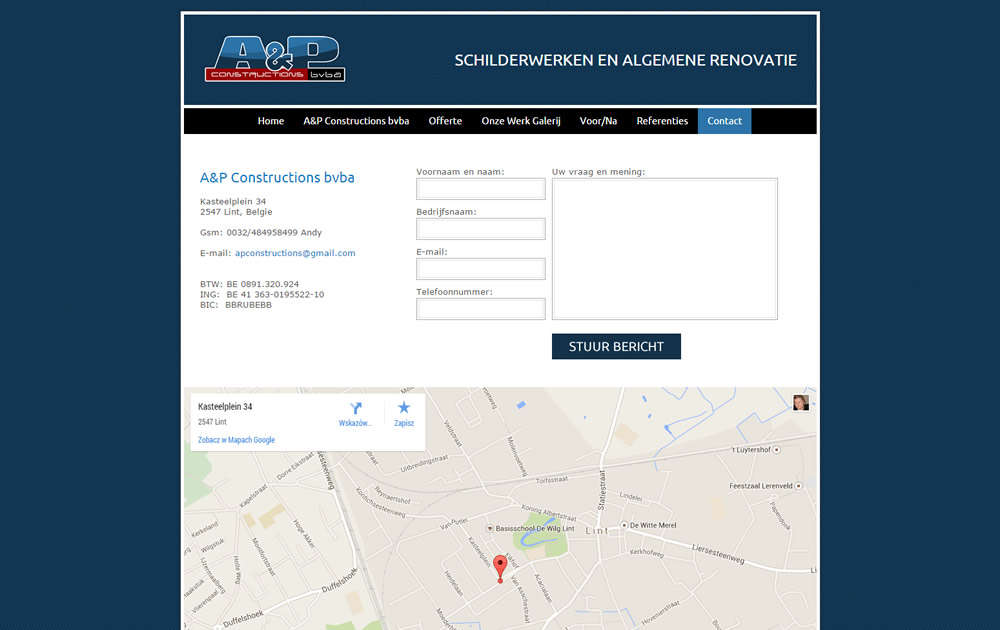Click the Uw vraag en mening: label
The height and width of the screenshot is (630, 1000).
[x=598, y=172]
